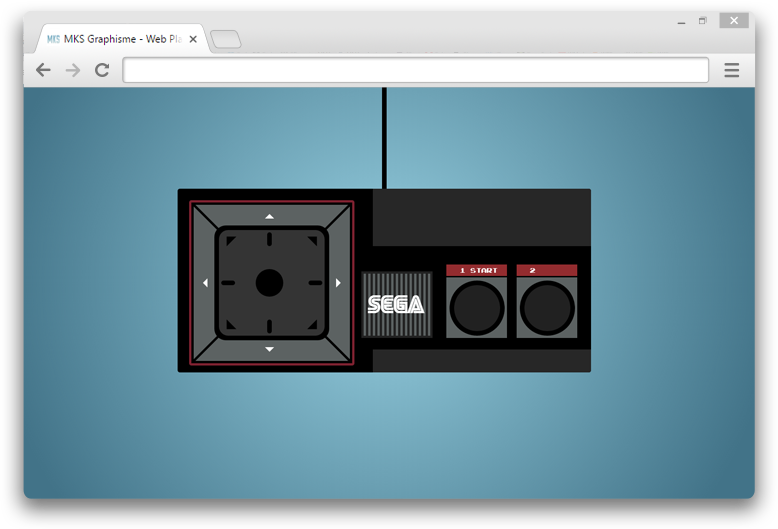Click the controller cable
Viewport: 778px width, 529px height.
pyautogui.click(x=384, y=138)
